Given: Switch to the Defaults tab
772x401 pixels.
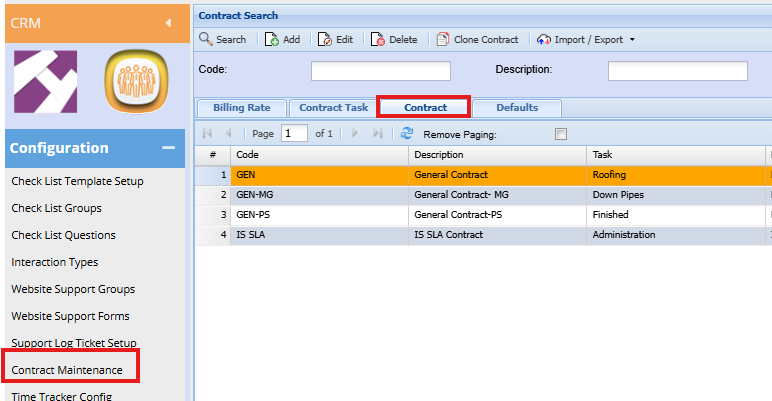Looking at the screenshot, I should coord(517,108).
